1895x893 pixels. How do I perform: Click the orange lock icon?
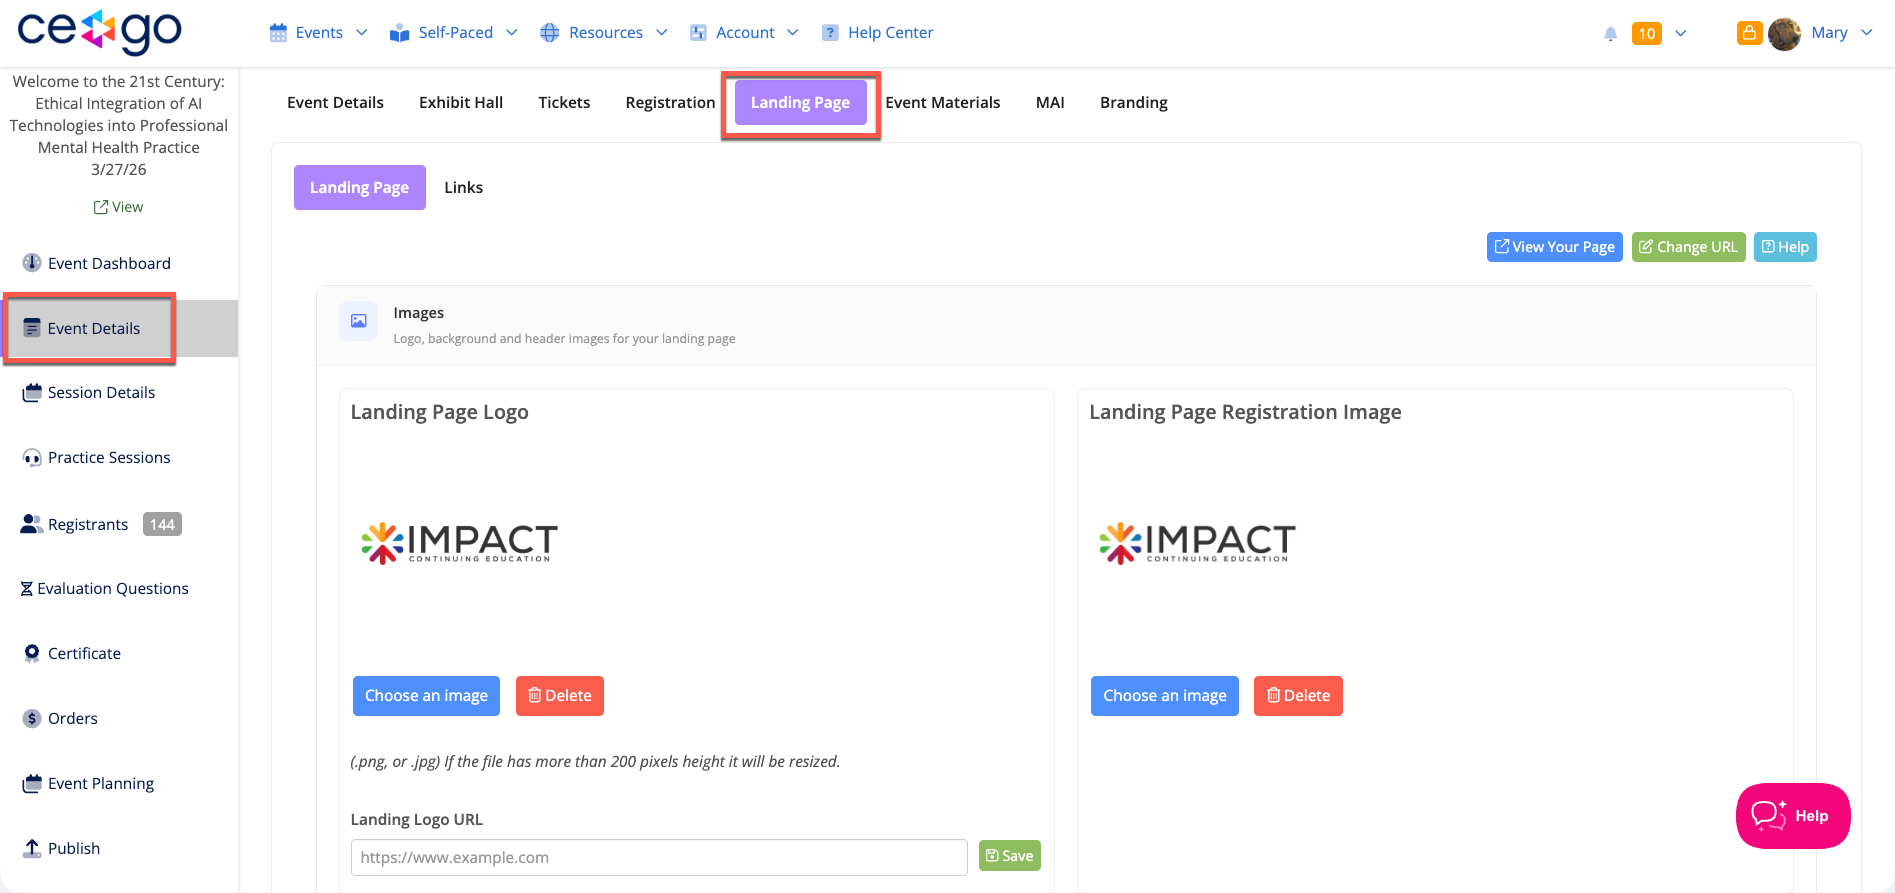[x=1749, y=33]
